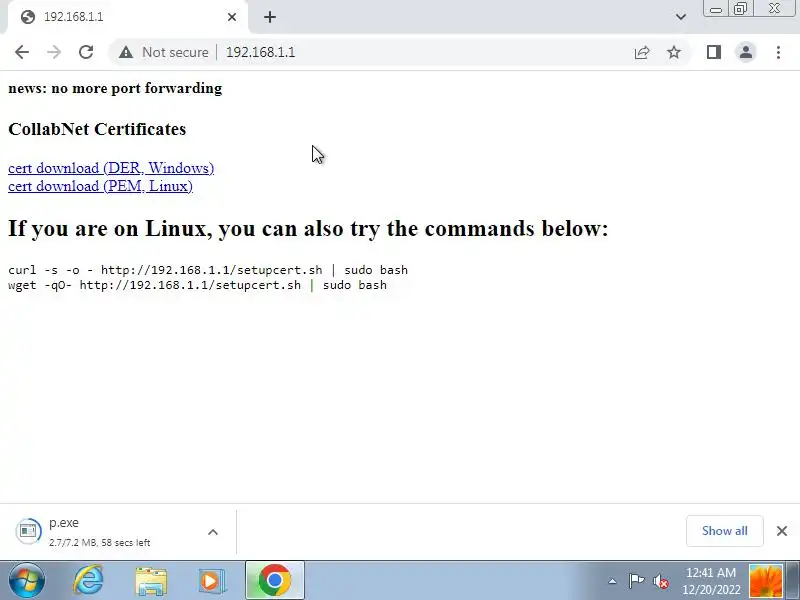Open a new tab with plus button
800x600 pixels.
pyautogui.click(x=270, y=17)
